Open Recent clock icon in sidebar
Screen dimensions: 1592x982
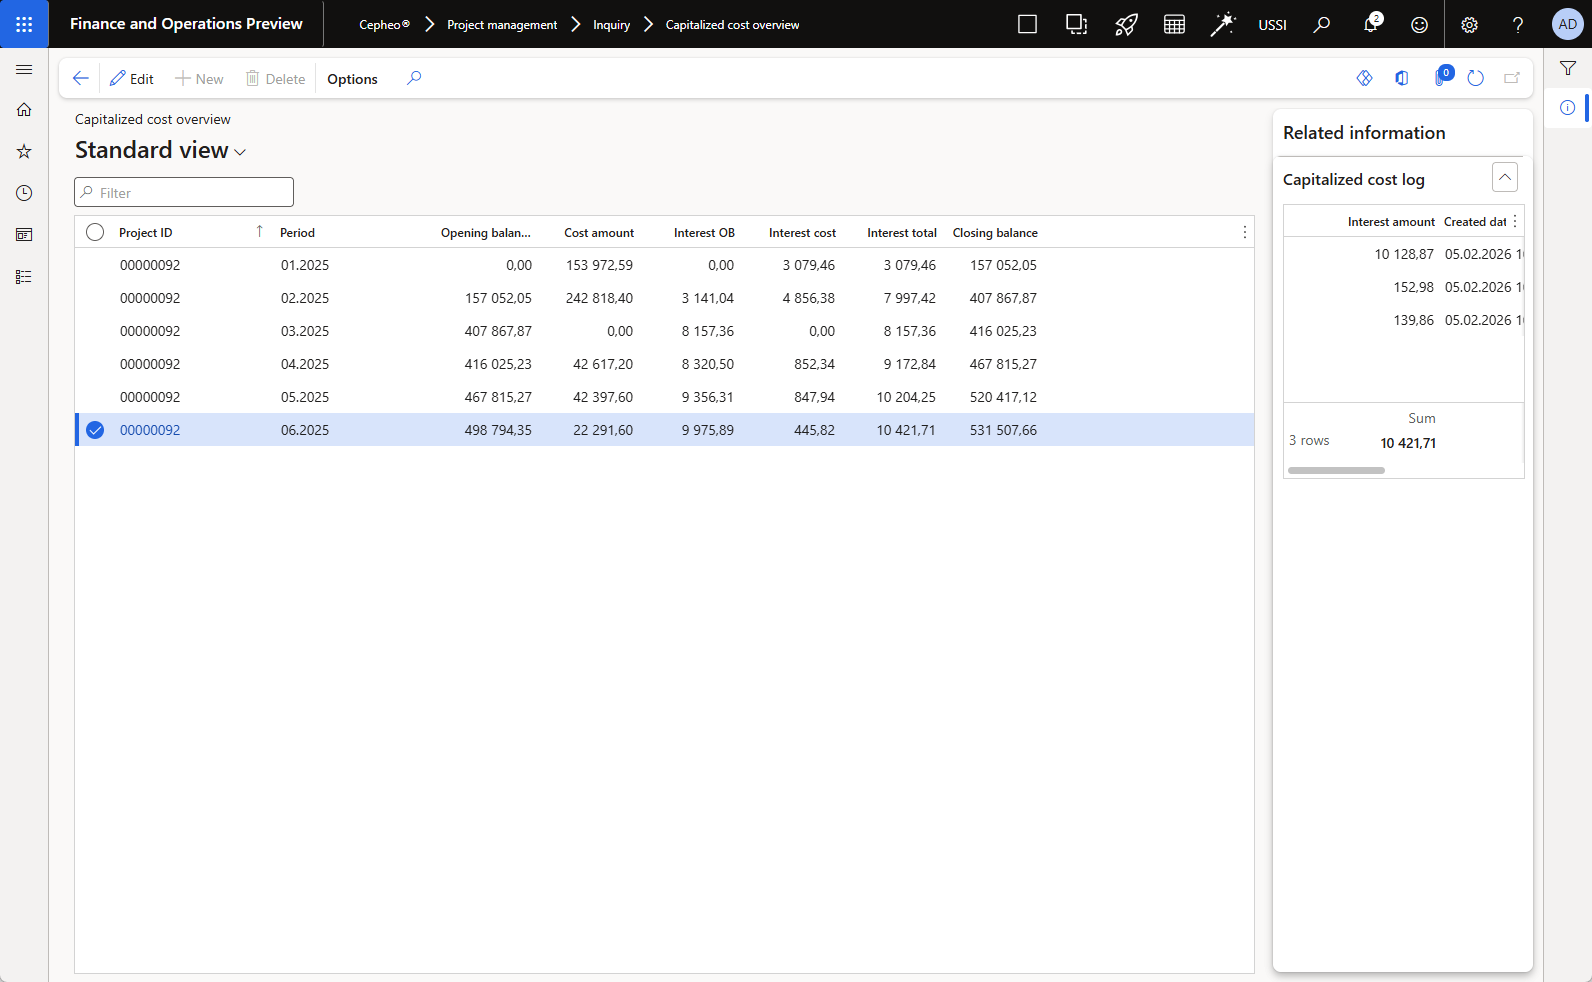click(24, 193)
